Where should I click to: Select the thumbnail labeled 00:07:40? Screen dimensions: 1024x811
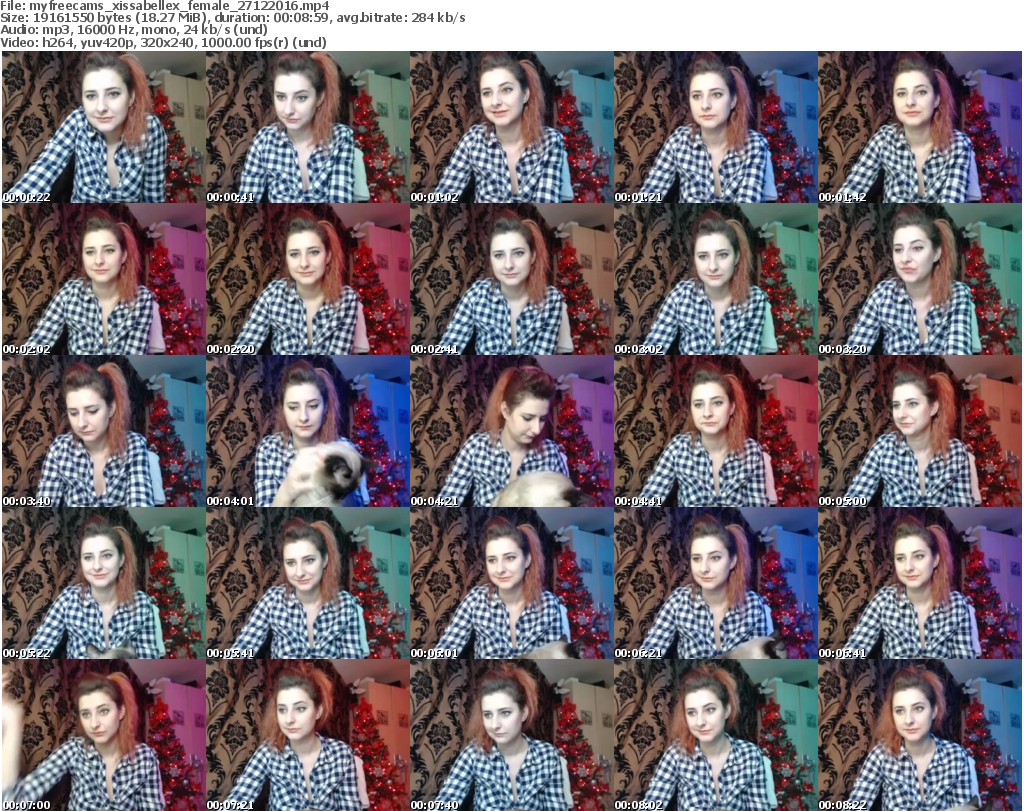coord(511,736)
